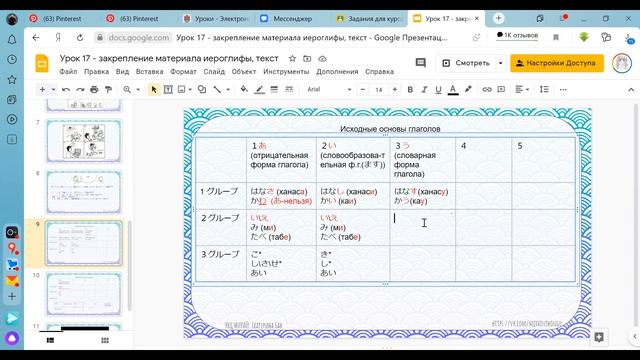Open the Файл menu
The image size is (640, 360).
point(68,71)
